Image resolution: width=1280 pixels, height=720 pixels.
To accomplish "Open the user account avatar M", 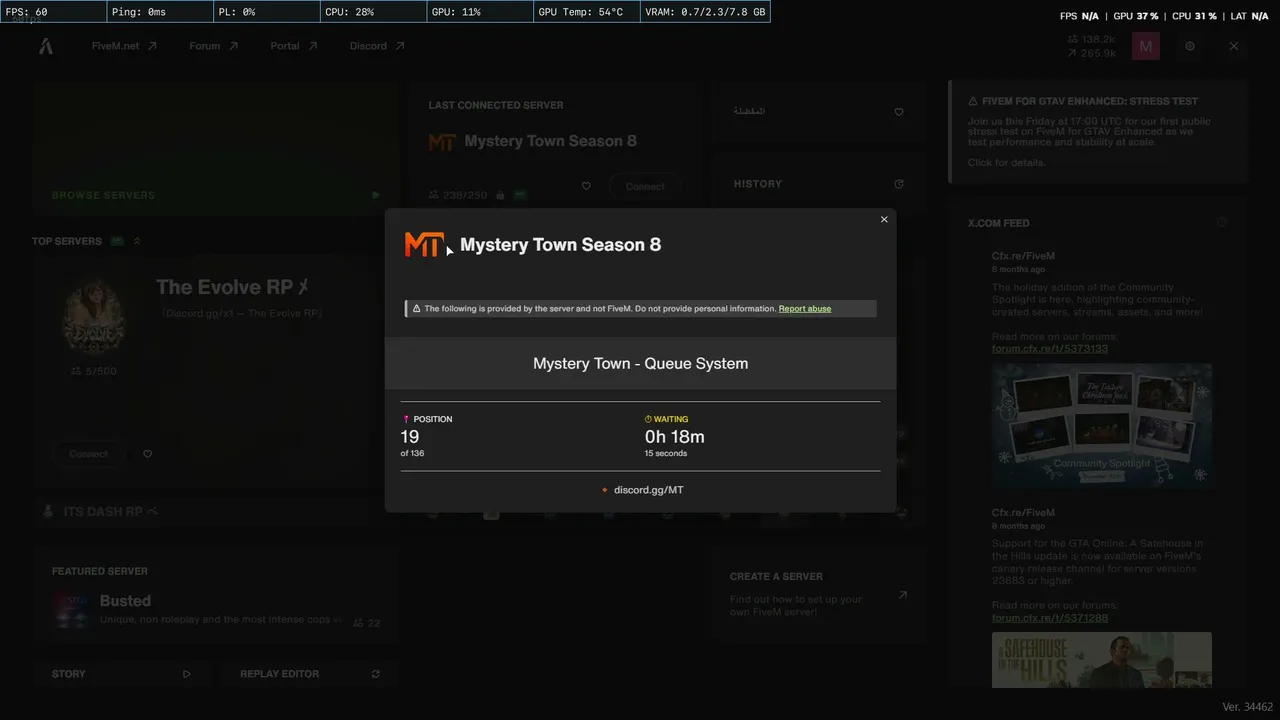I will (x=1146, y=46).
